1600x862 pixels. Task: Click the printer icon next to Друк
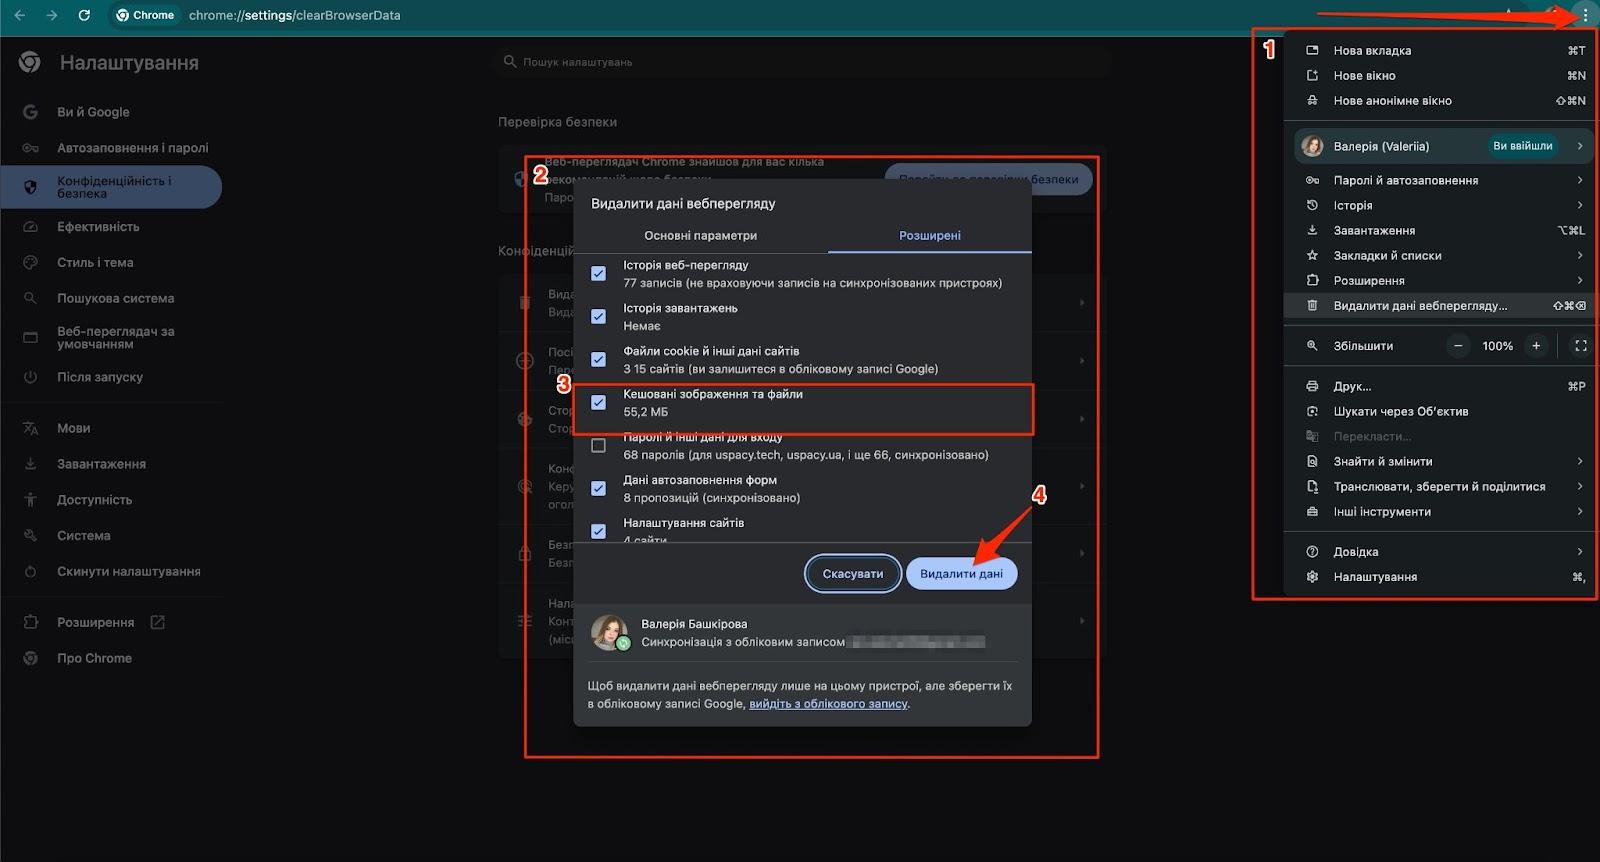[x=1312, y=386]
